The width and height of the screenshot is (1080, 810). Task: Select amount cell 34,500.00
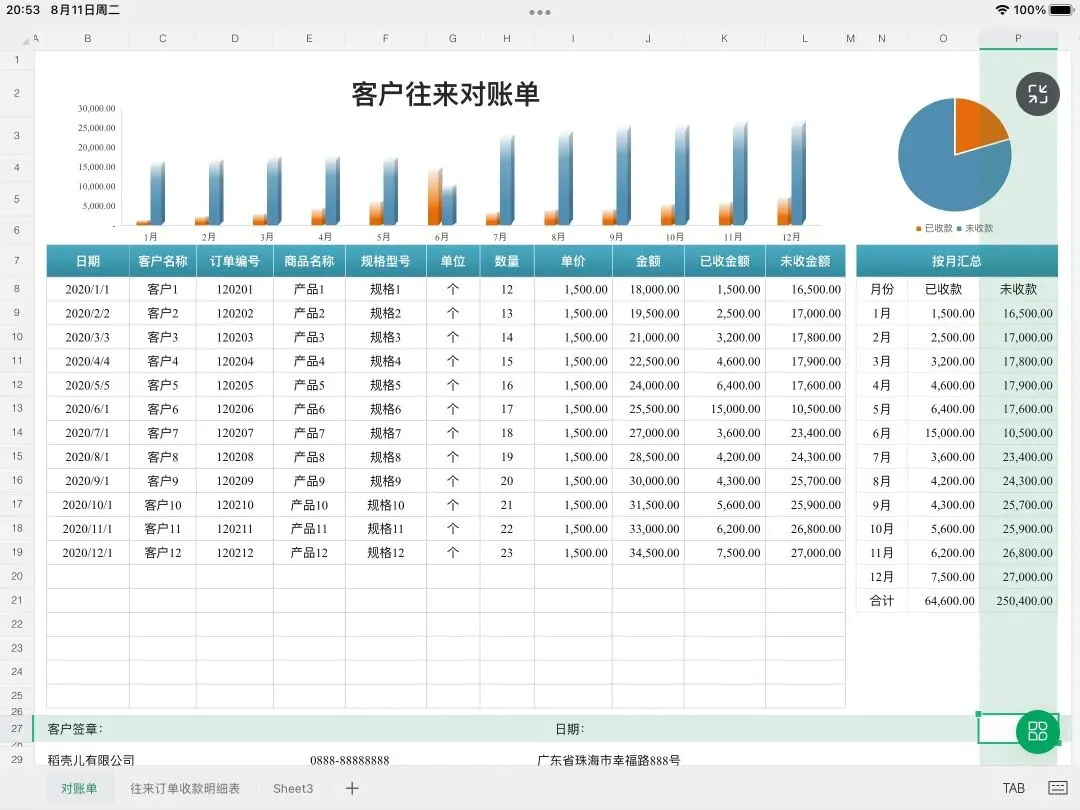click(648, 552)
